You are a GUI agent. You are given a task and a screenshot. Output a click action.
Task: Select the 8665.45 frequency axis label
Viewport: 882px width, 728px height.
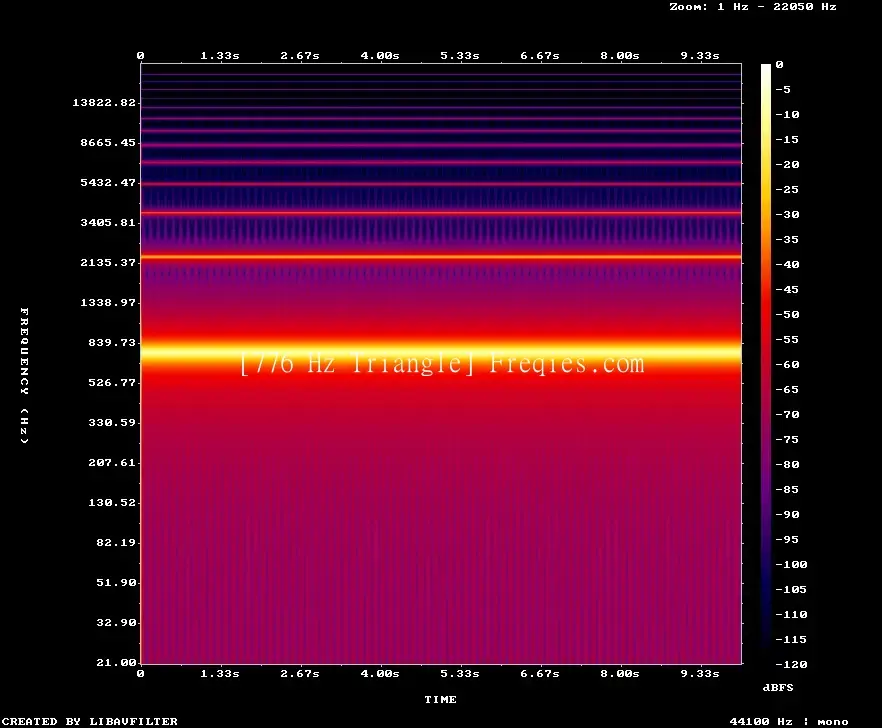pos(108,142)
